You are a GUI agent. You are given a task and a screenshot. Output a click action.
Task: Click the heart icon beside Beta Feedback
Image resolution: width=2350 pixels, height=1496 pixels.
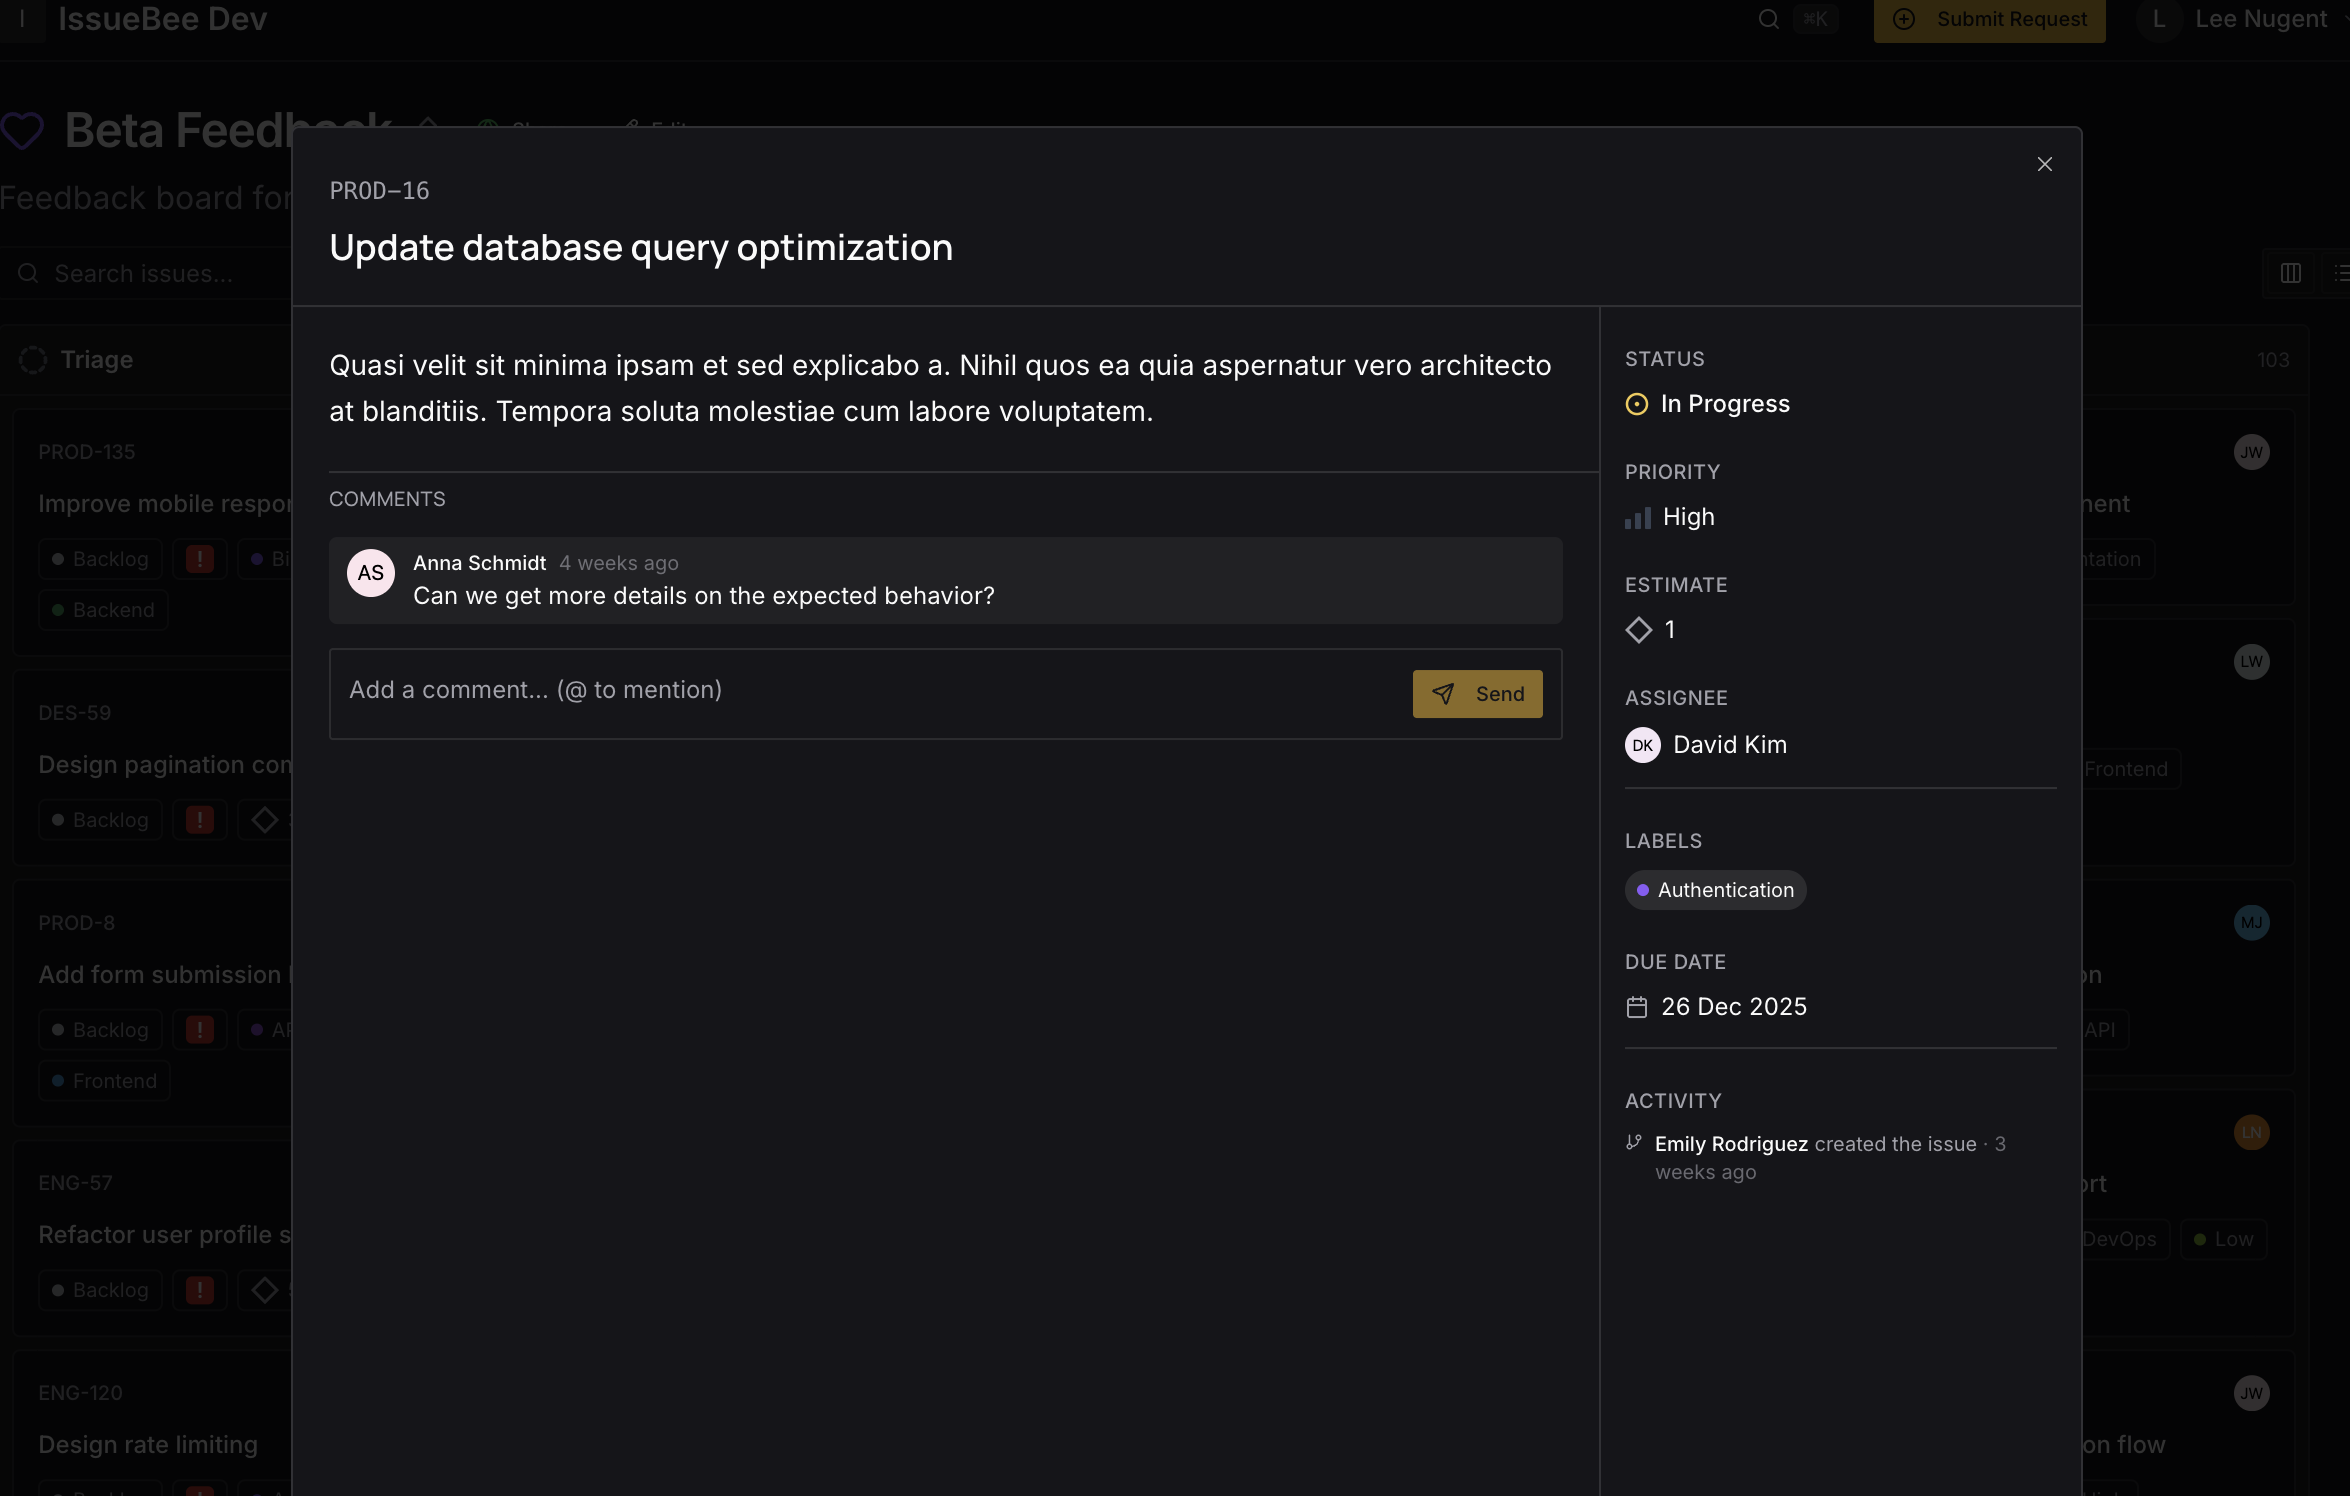[x=24, y=129]
